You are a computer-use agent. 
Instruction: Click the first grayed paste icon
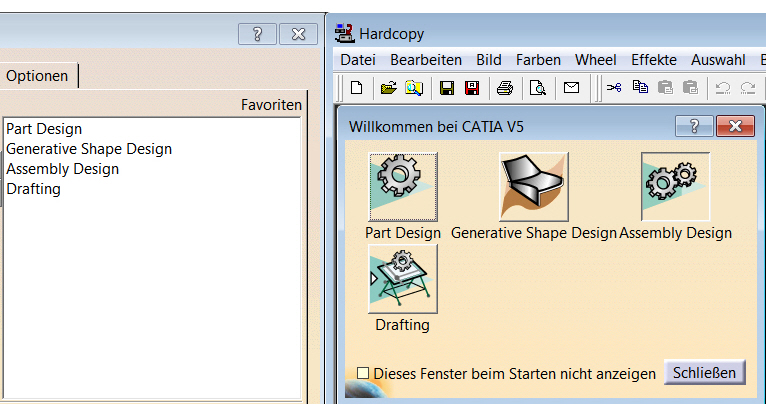tap(665, 88)
